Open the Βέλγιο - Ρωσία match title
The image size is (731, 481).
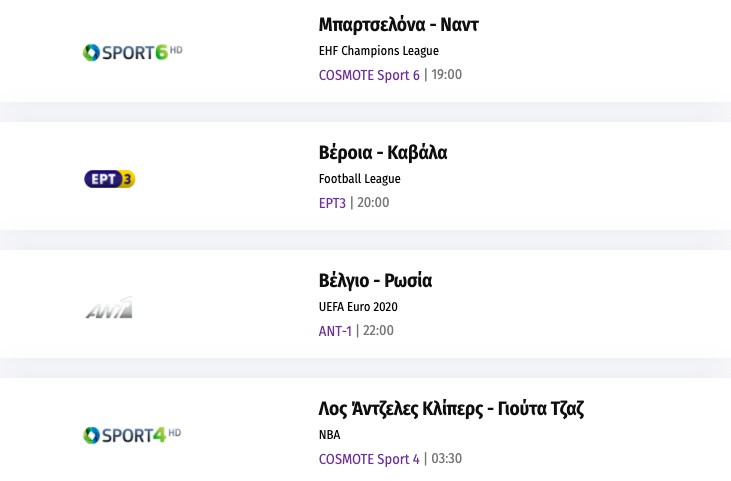375,281
